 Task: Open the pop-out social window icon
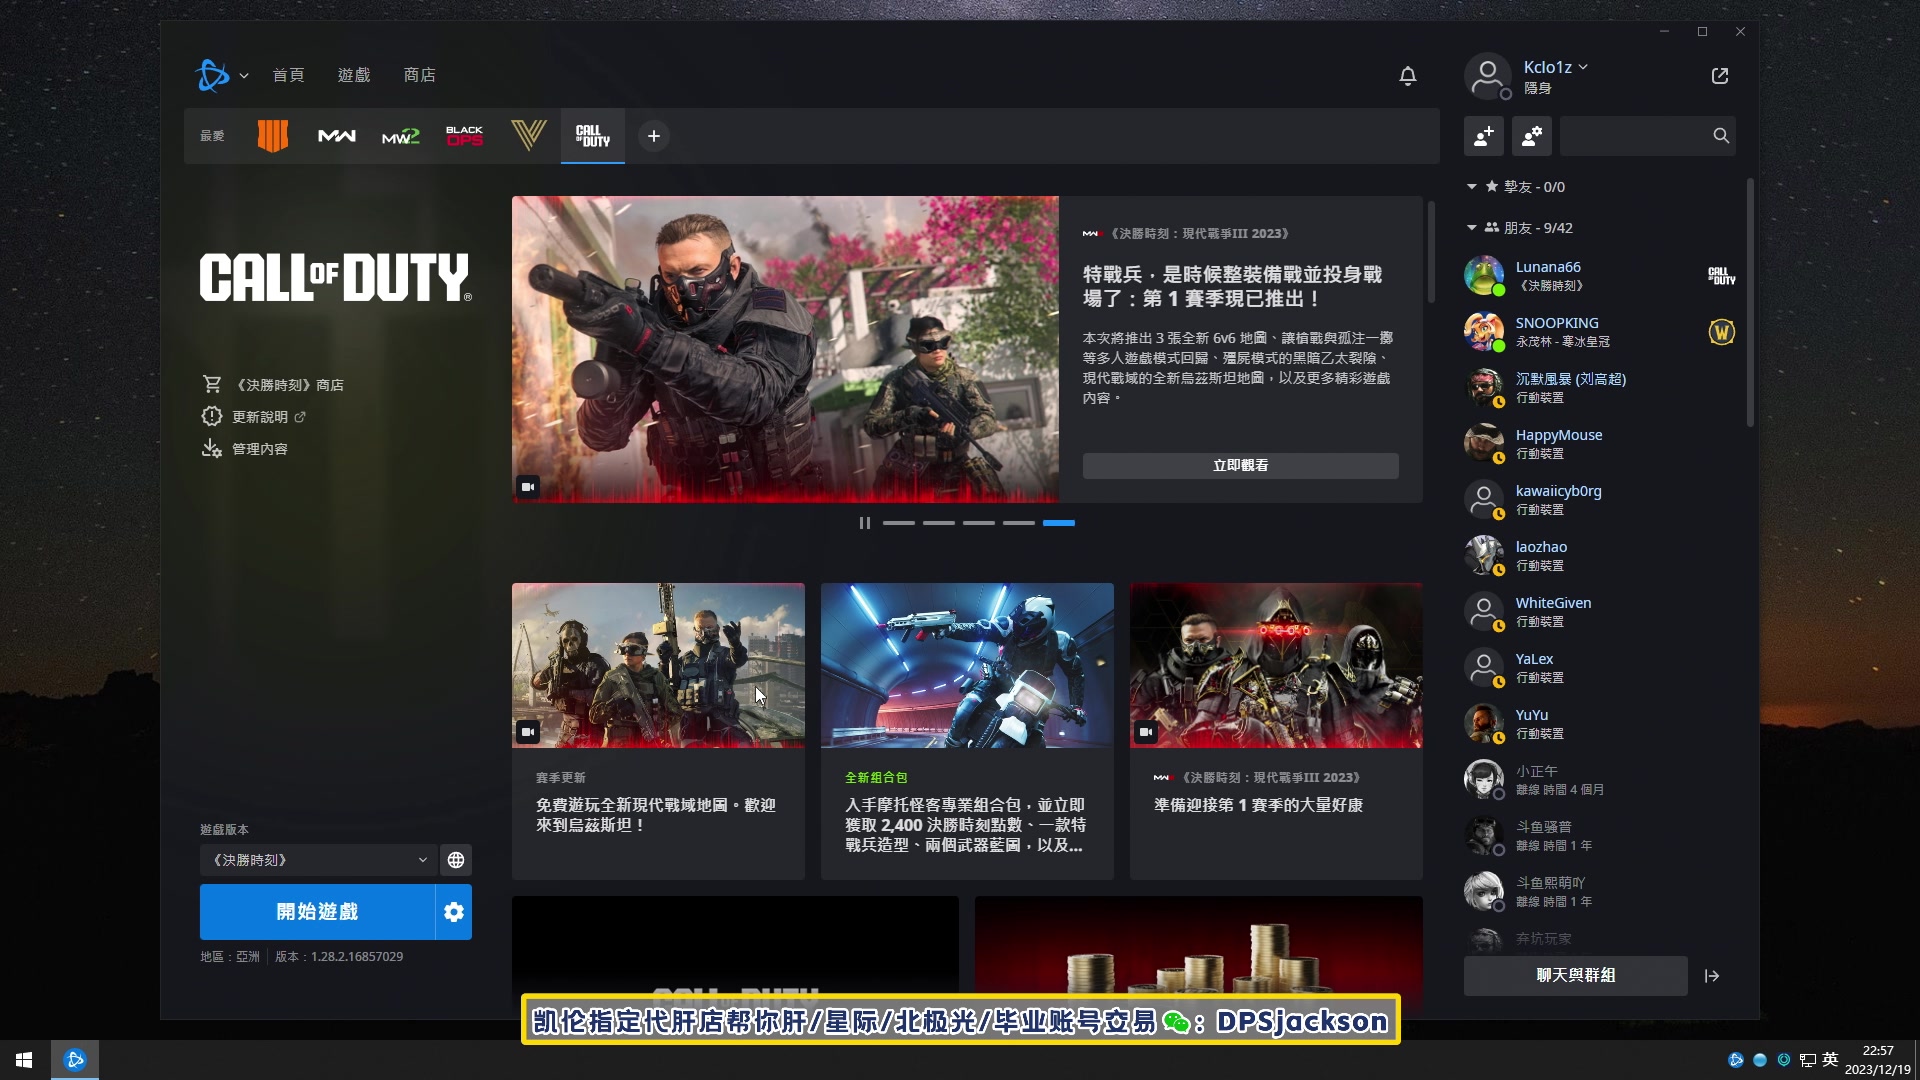pos(1720,76)
